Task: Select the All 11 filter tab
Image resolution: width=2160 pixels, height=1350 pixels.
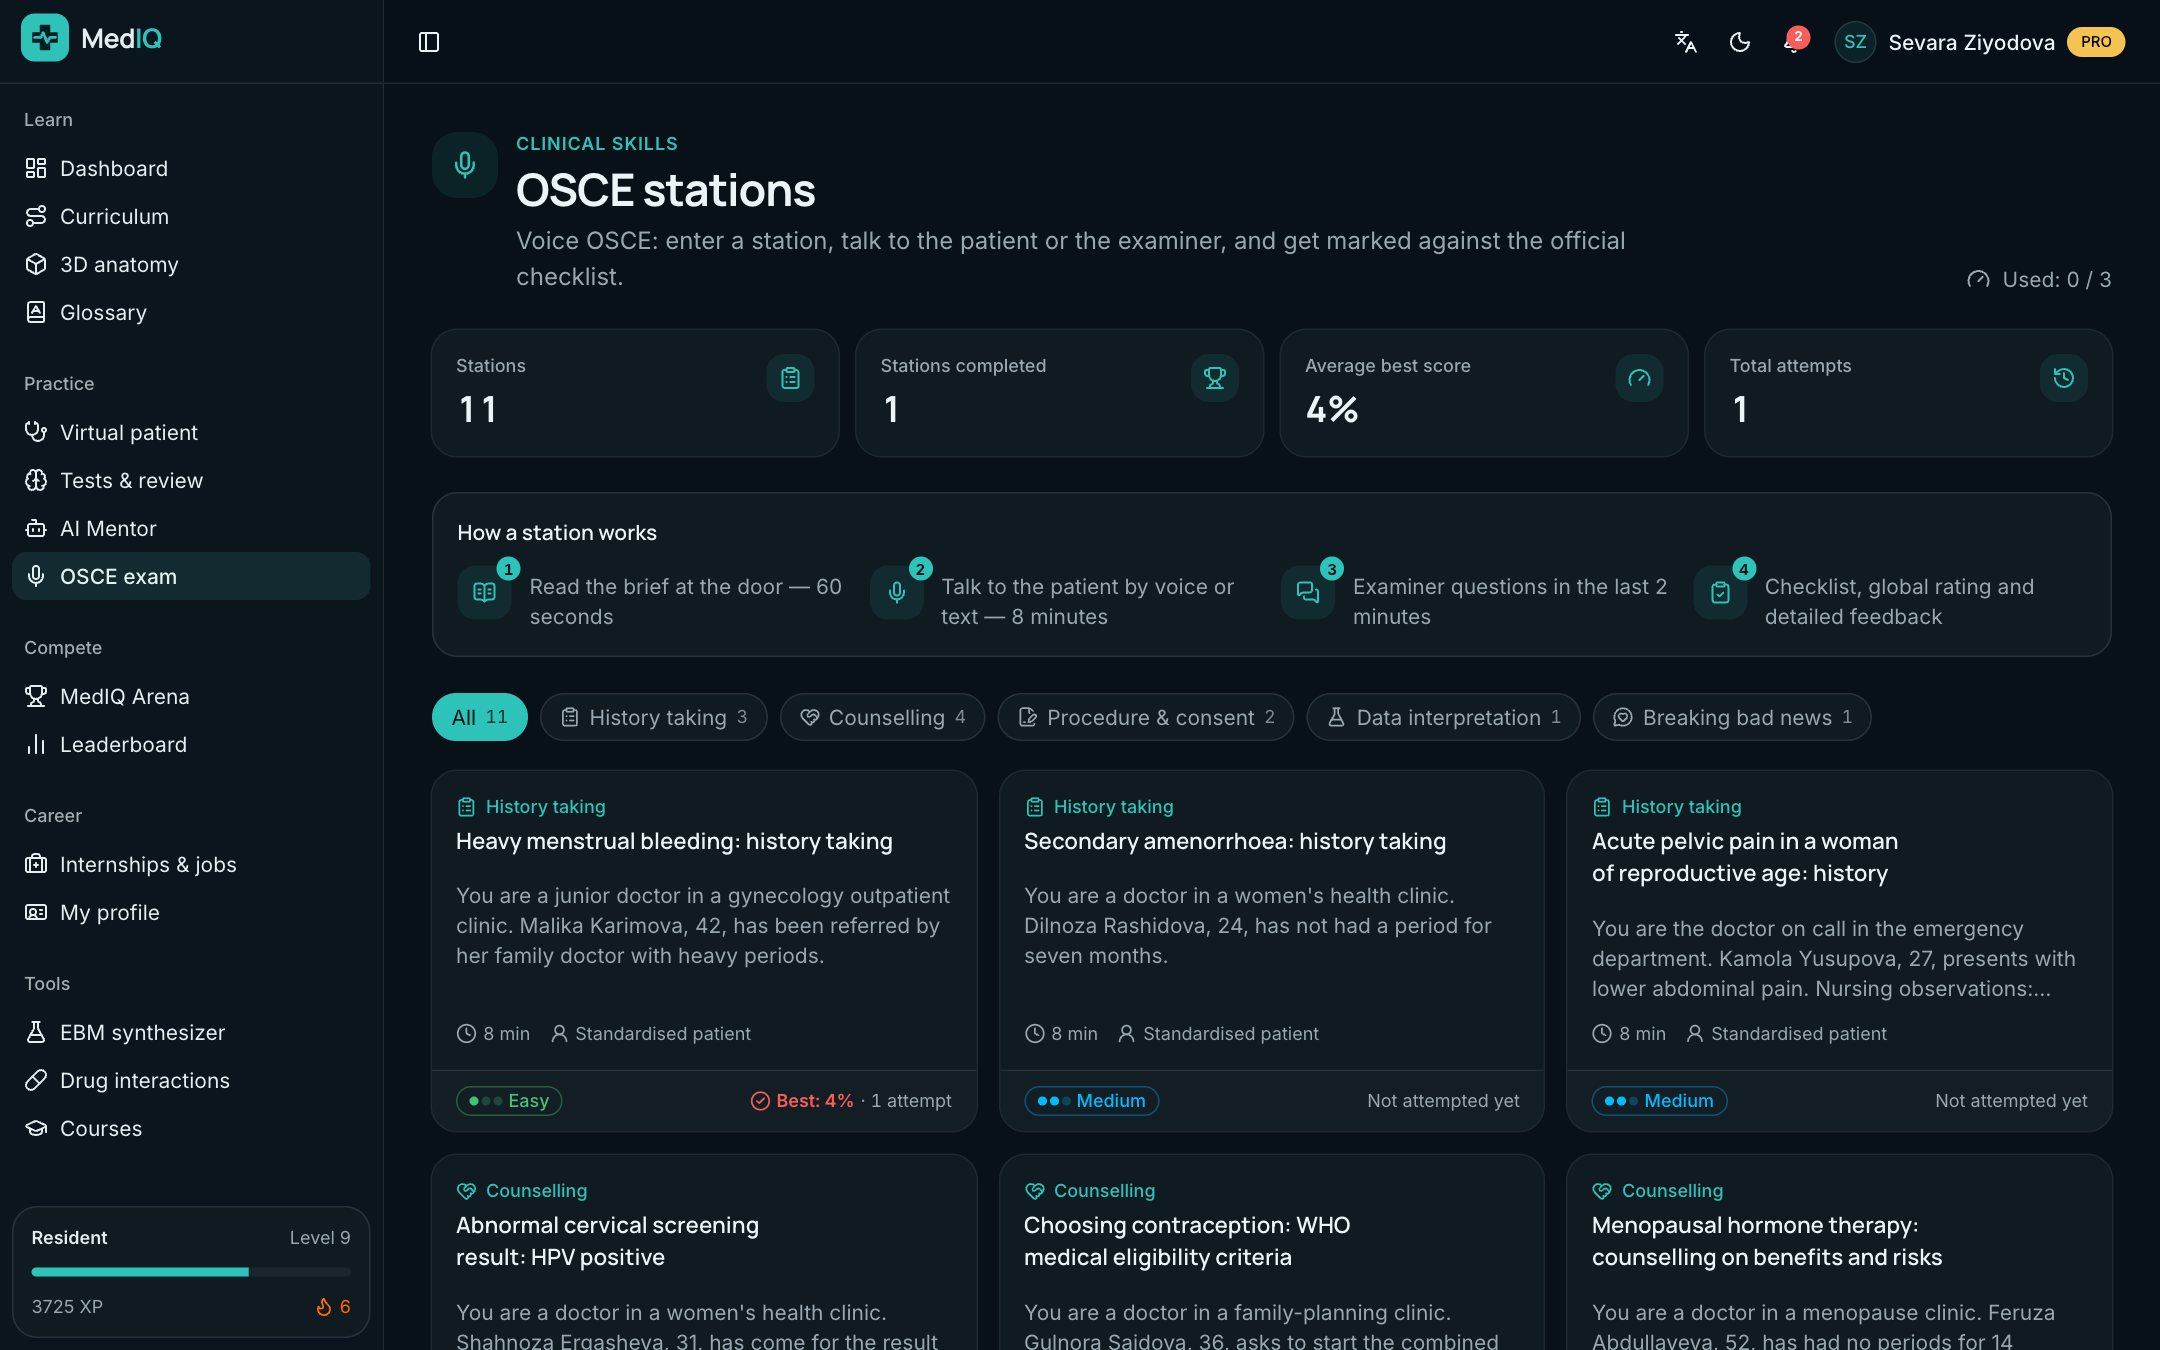Action: click(x=479, y=717)
